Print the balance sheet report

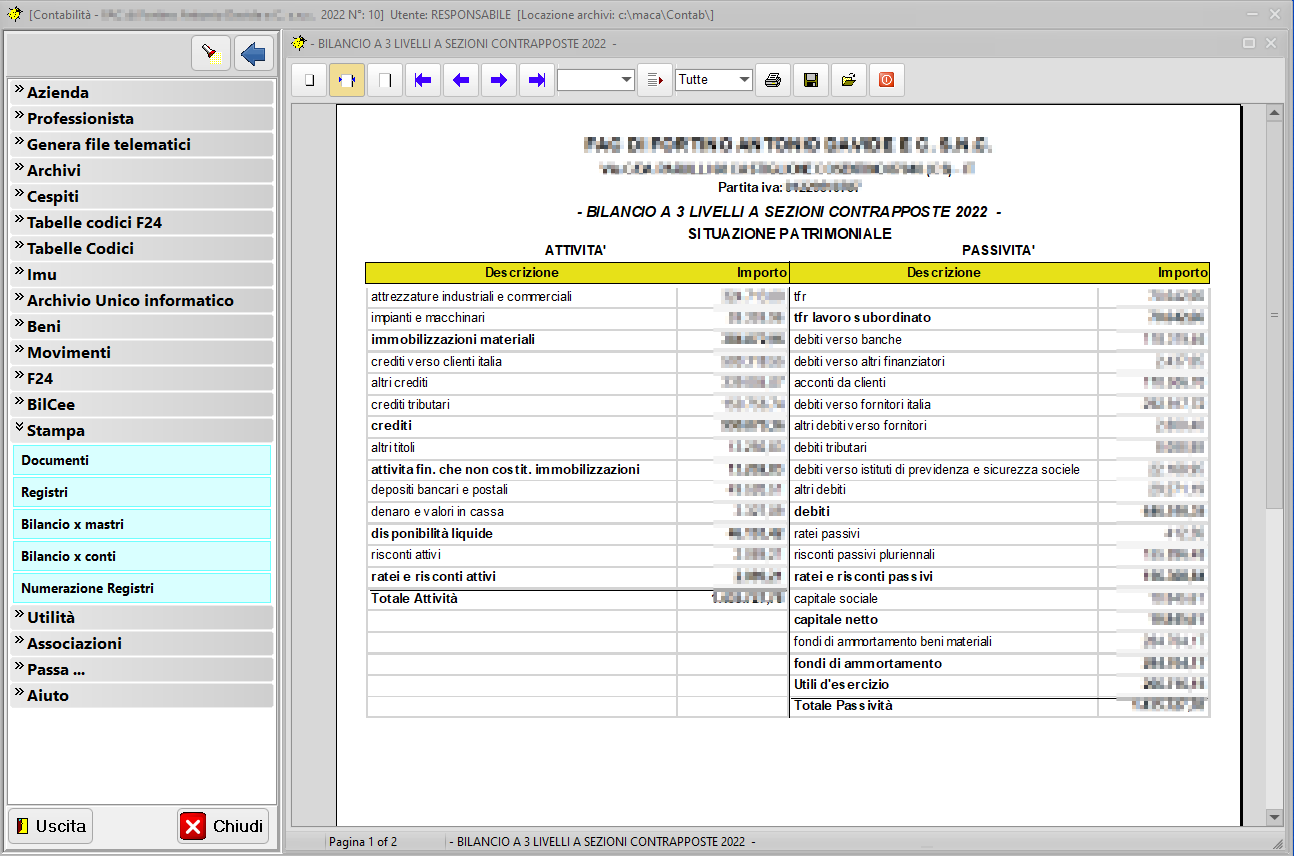pos(772,80)
